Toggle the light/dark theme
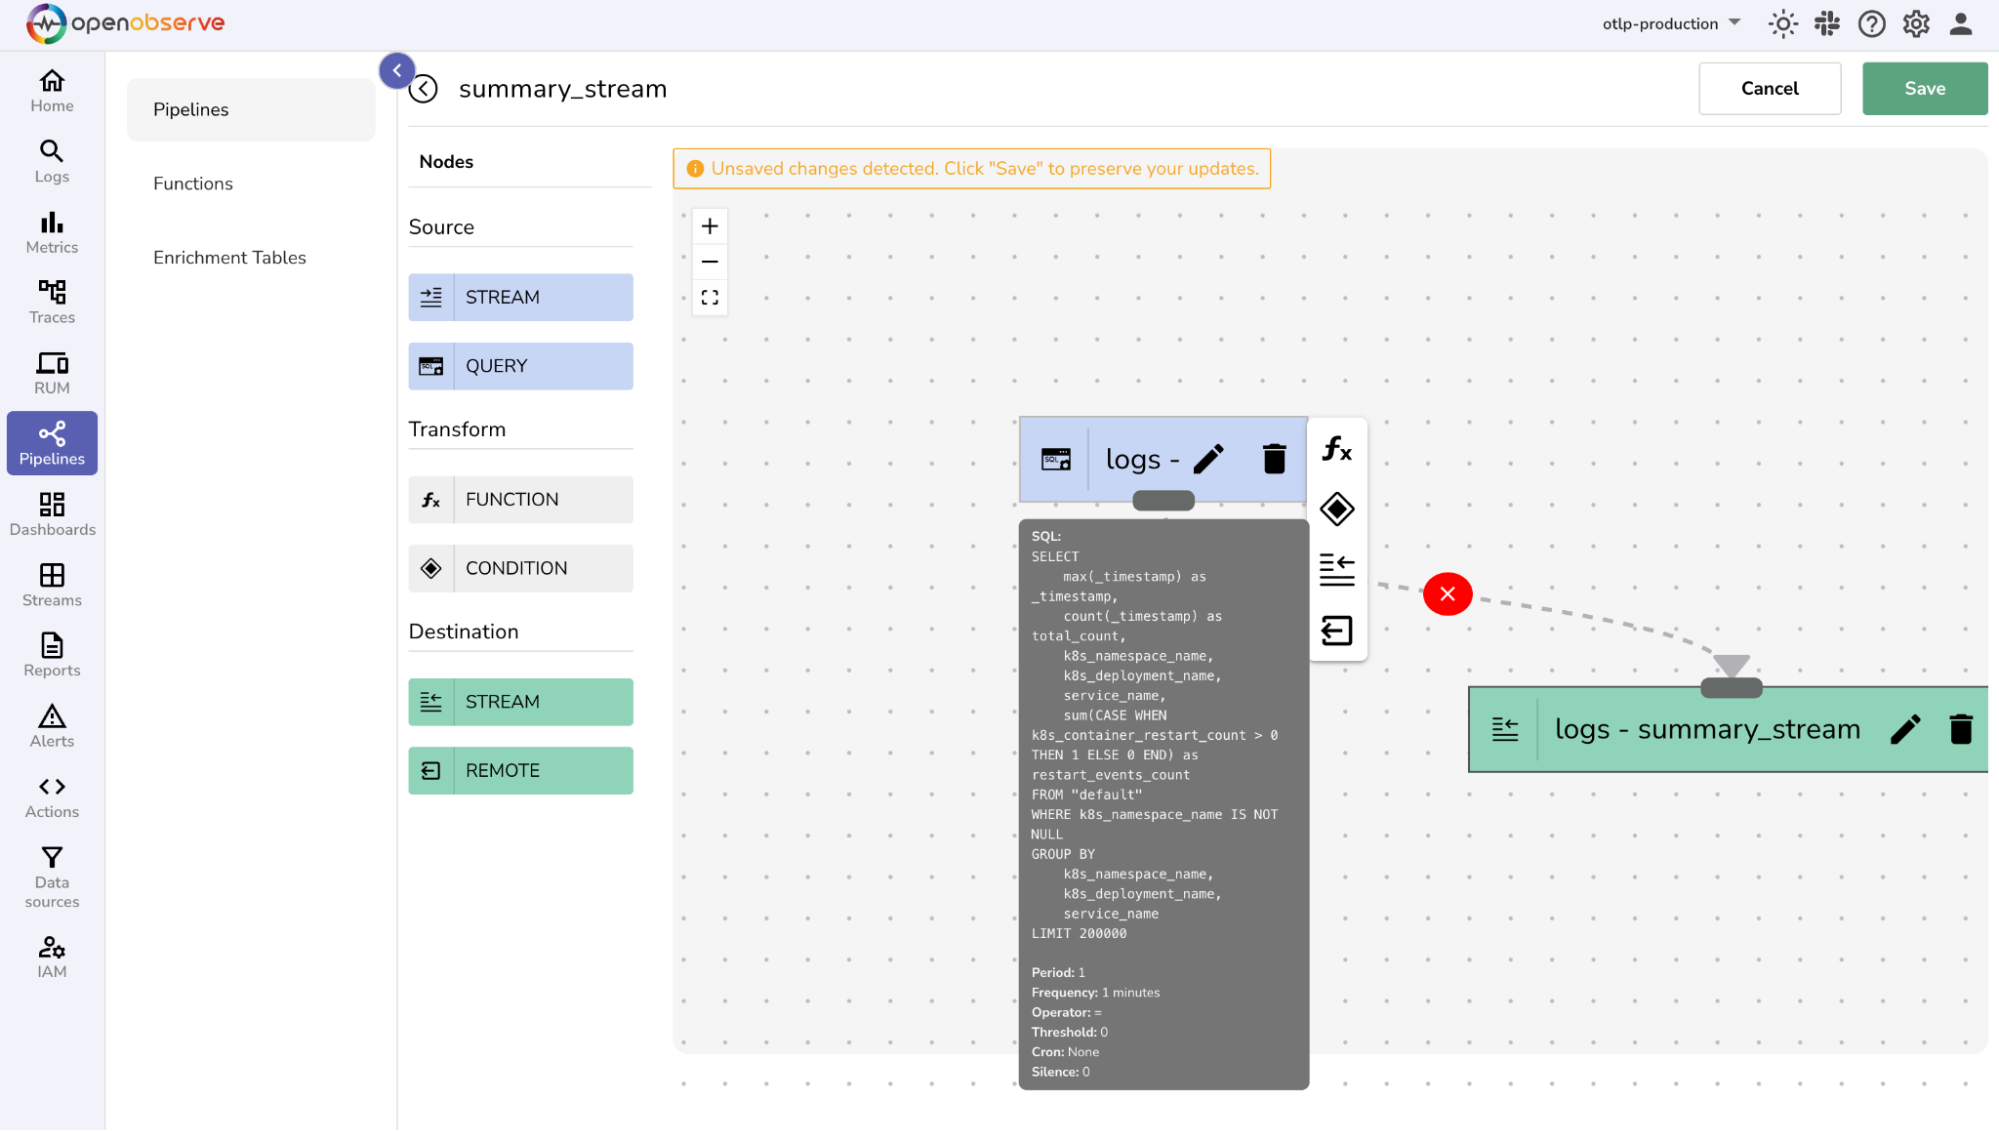Screen dimensions: 1999x1131 1782,24
